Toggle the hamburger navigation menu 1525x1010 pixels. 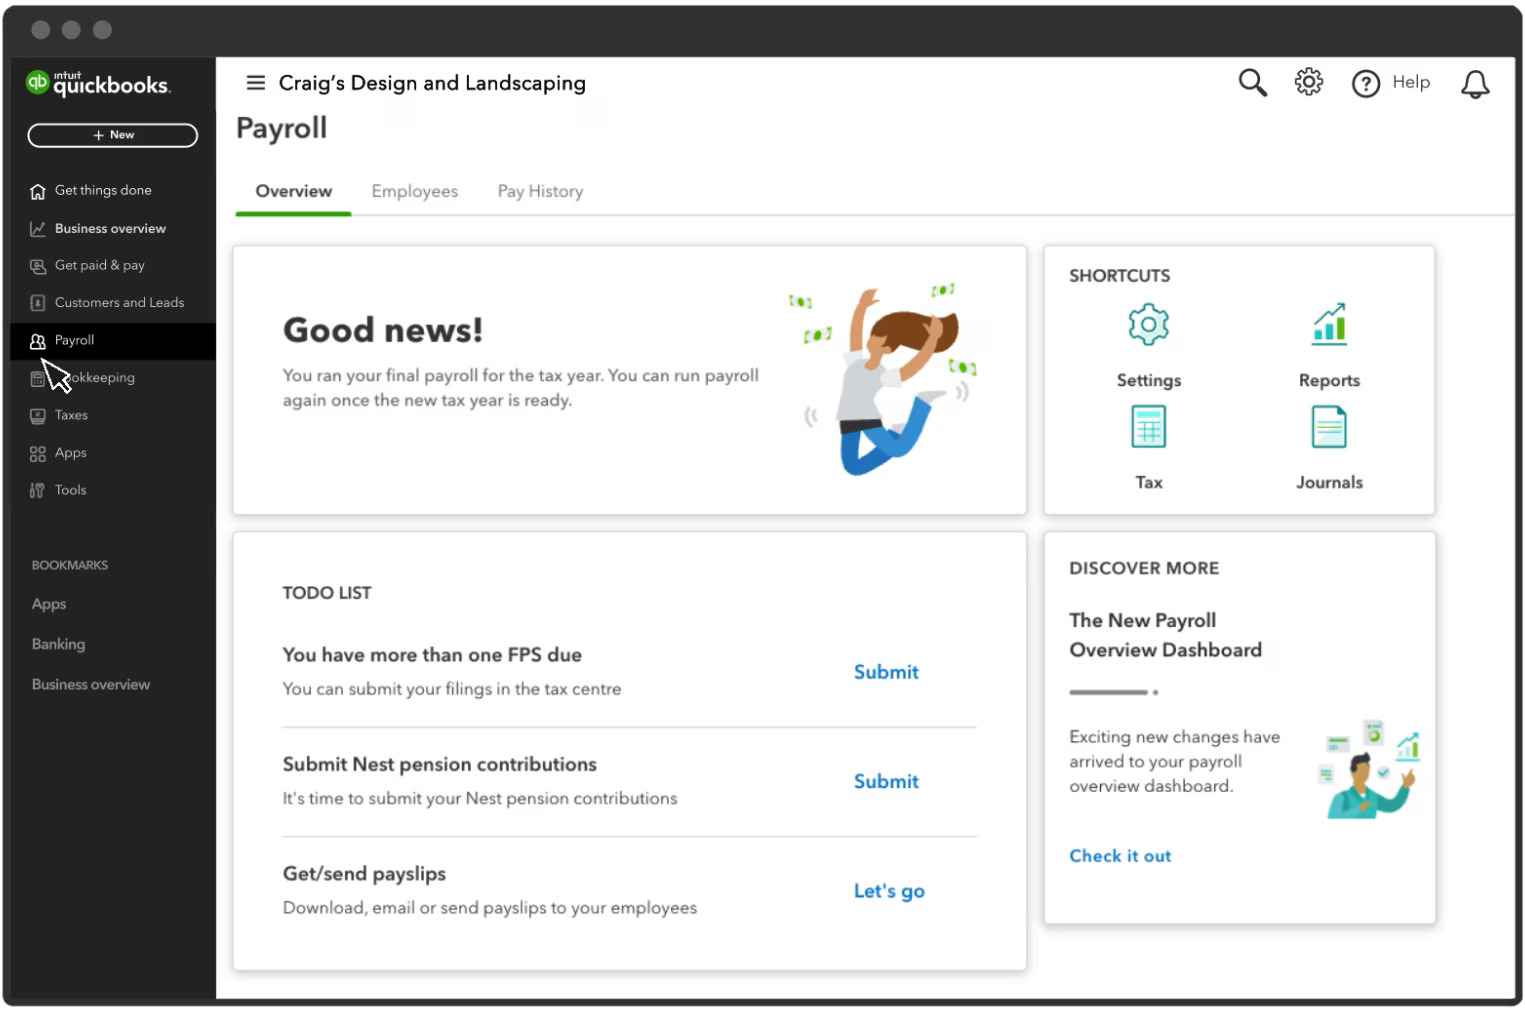256,82
